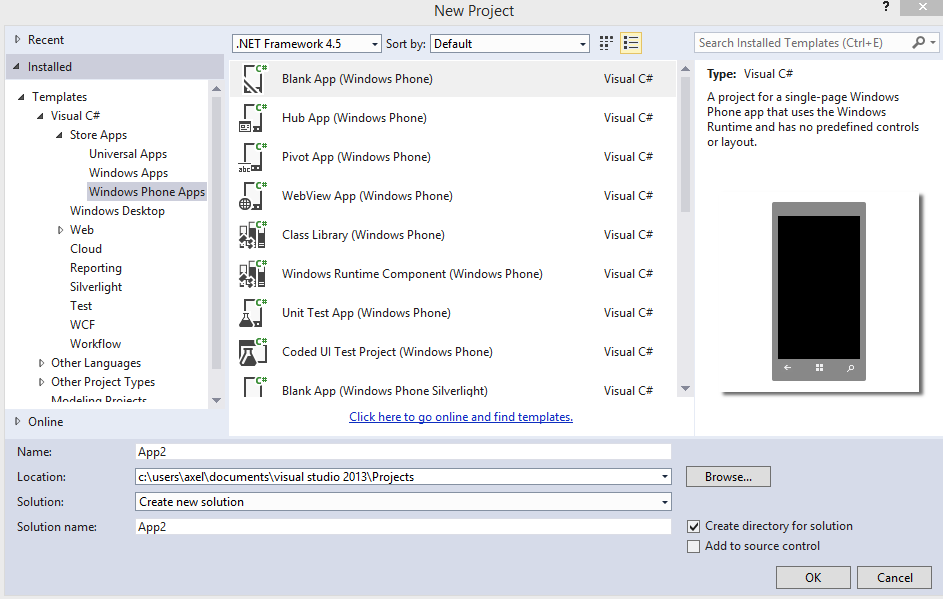Select 'WebView App (Windows Phone)' template name
The width and height of the screenshot is (943, 599).
(x=367, y=196)
